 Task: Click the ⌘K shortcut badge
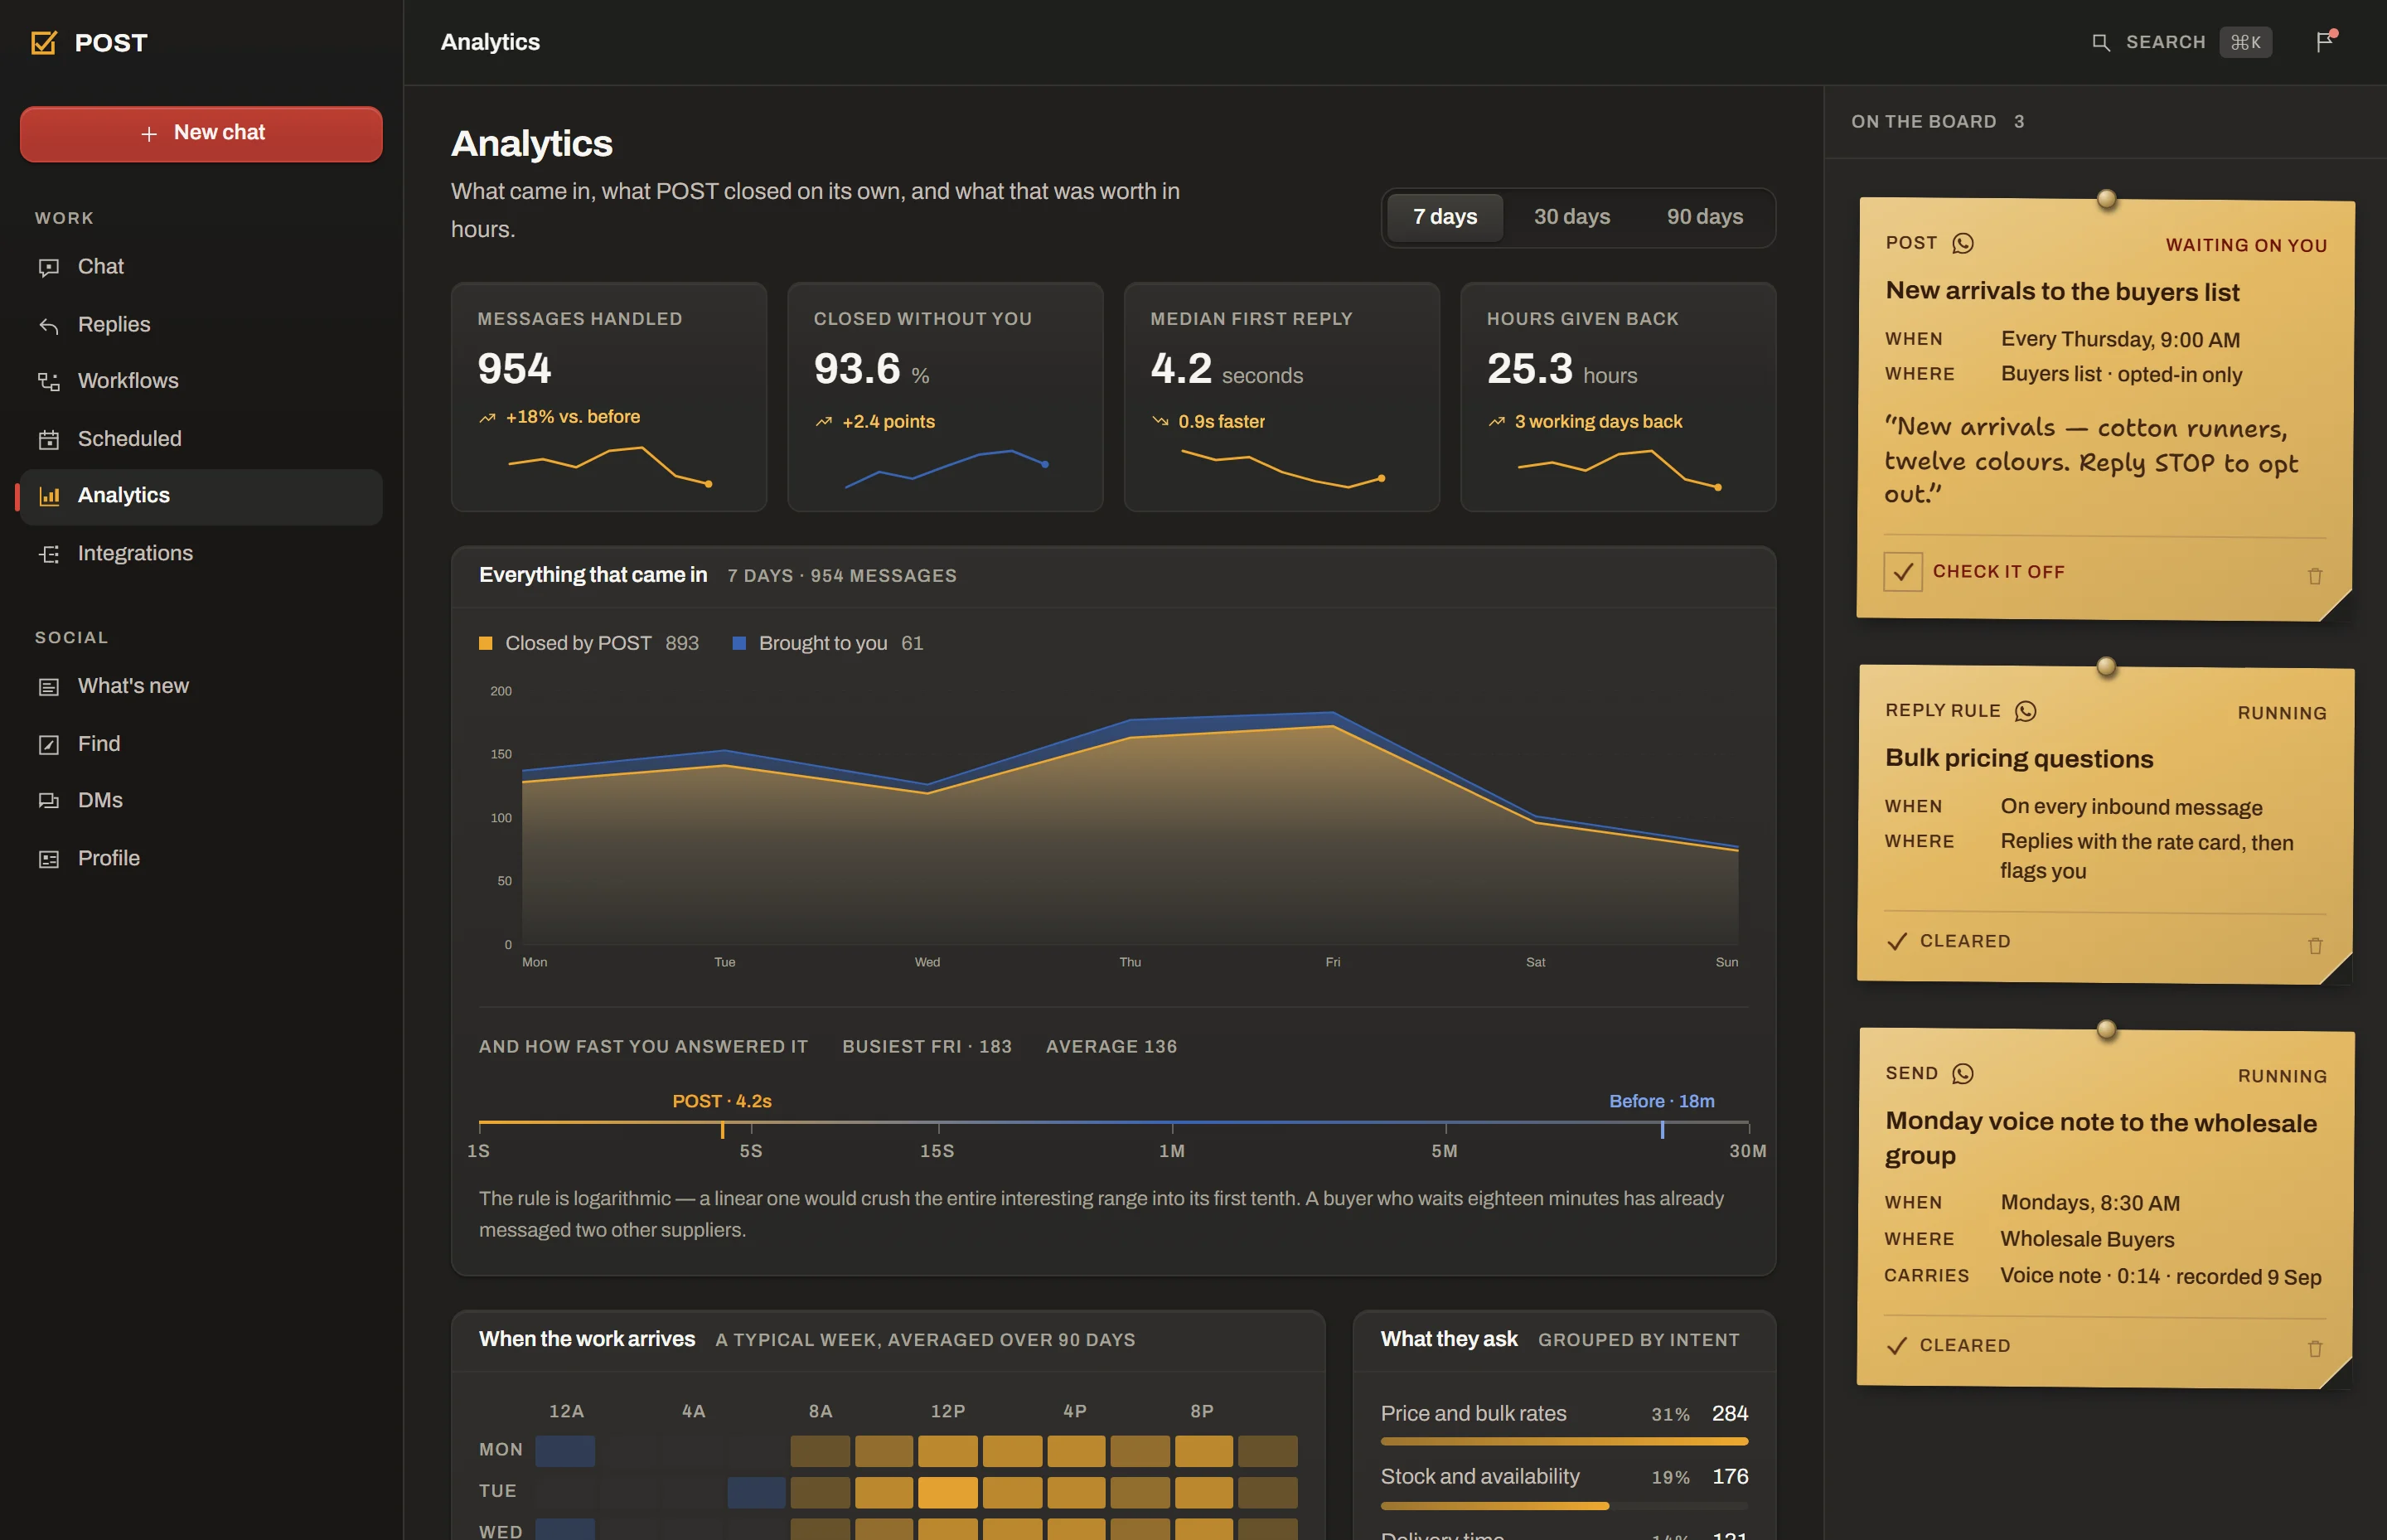(x=2245, y=42)
